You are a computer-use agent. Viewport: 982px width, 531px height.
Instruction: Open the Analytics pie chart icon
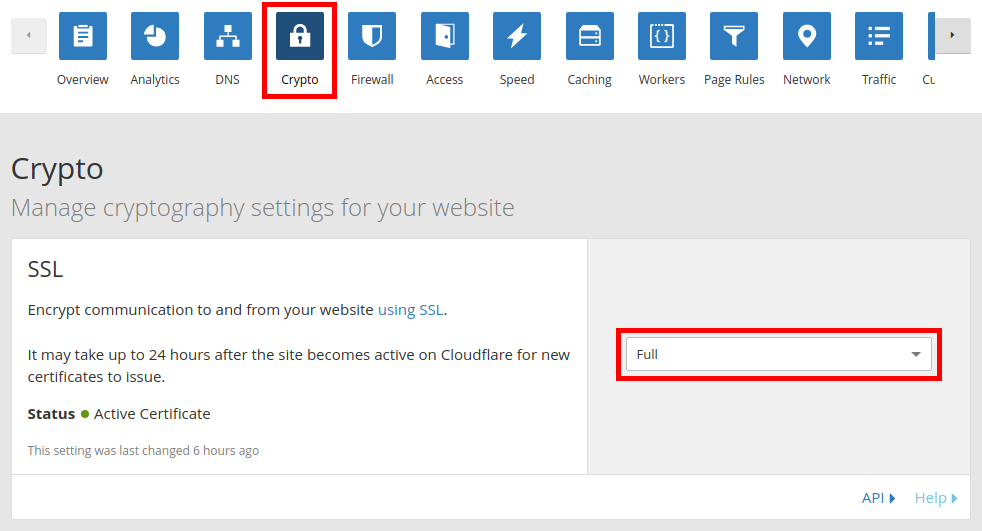pos(155,36)
